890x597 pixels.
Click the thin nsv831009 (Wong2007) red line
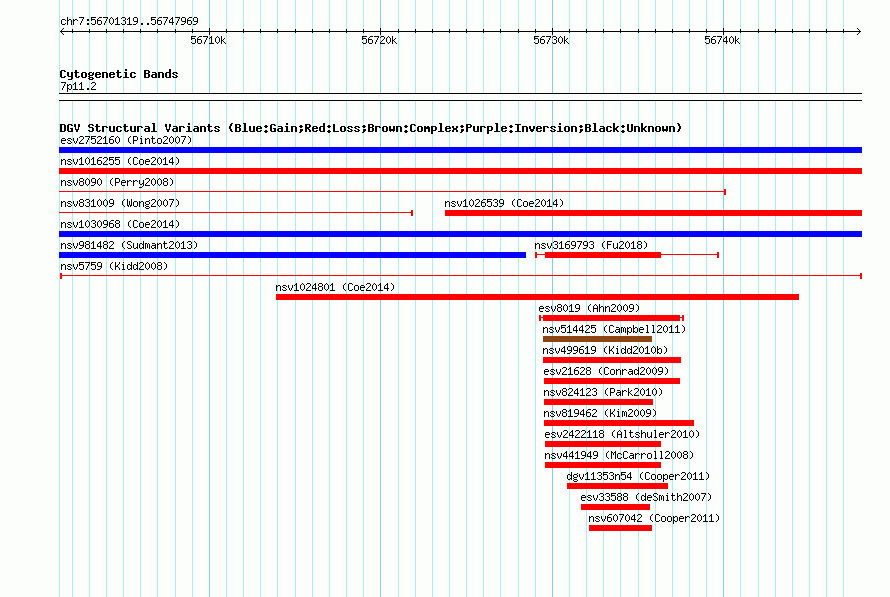coord(236,213)
